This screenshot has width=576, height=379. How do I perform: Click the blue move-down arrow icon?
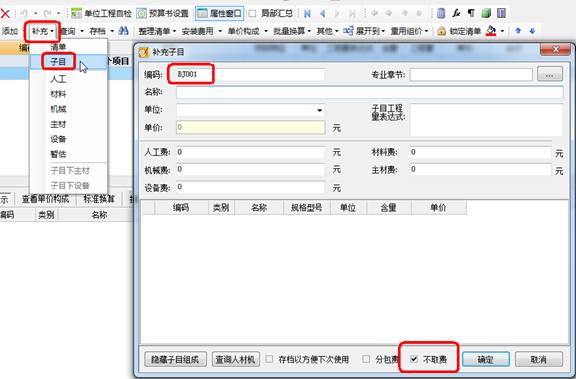tap(532, 31)
